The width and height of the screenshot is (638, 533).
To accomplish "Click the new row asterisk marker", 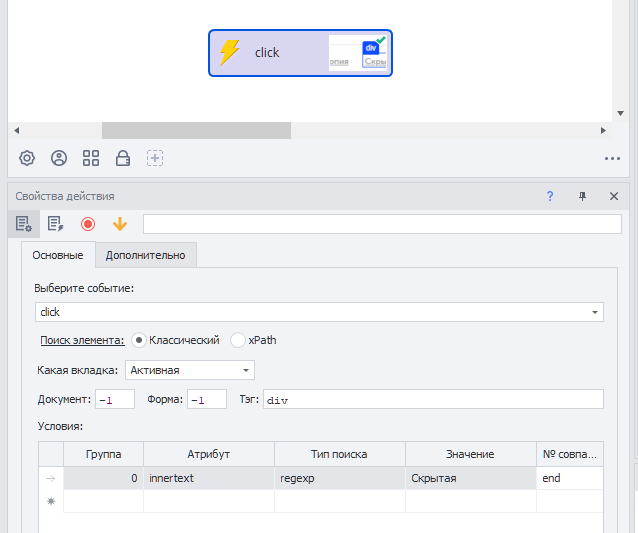I will pyautogui.click(x=51, y=501).
